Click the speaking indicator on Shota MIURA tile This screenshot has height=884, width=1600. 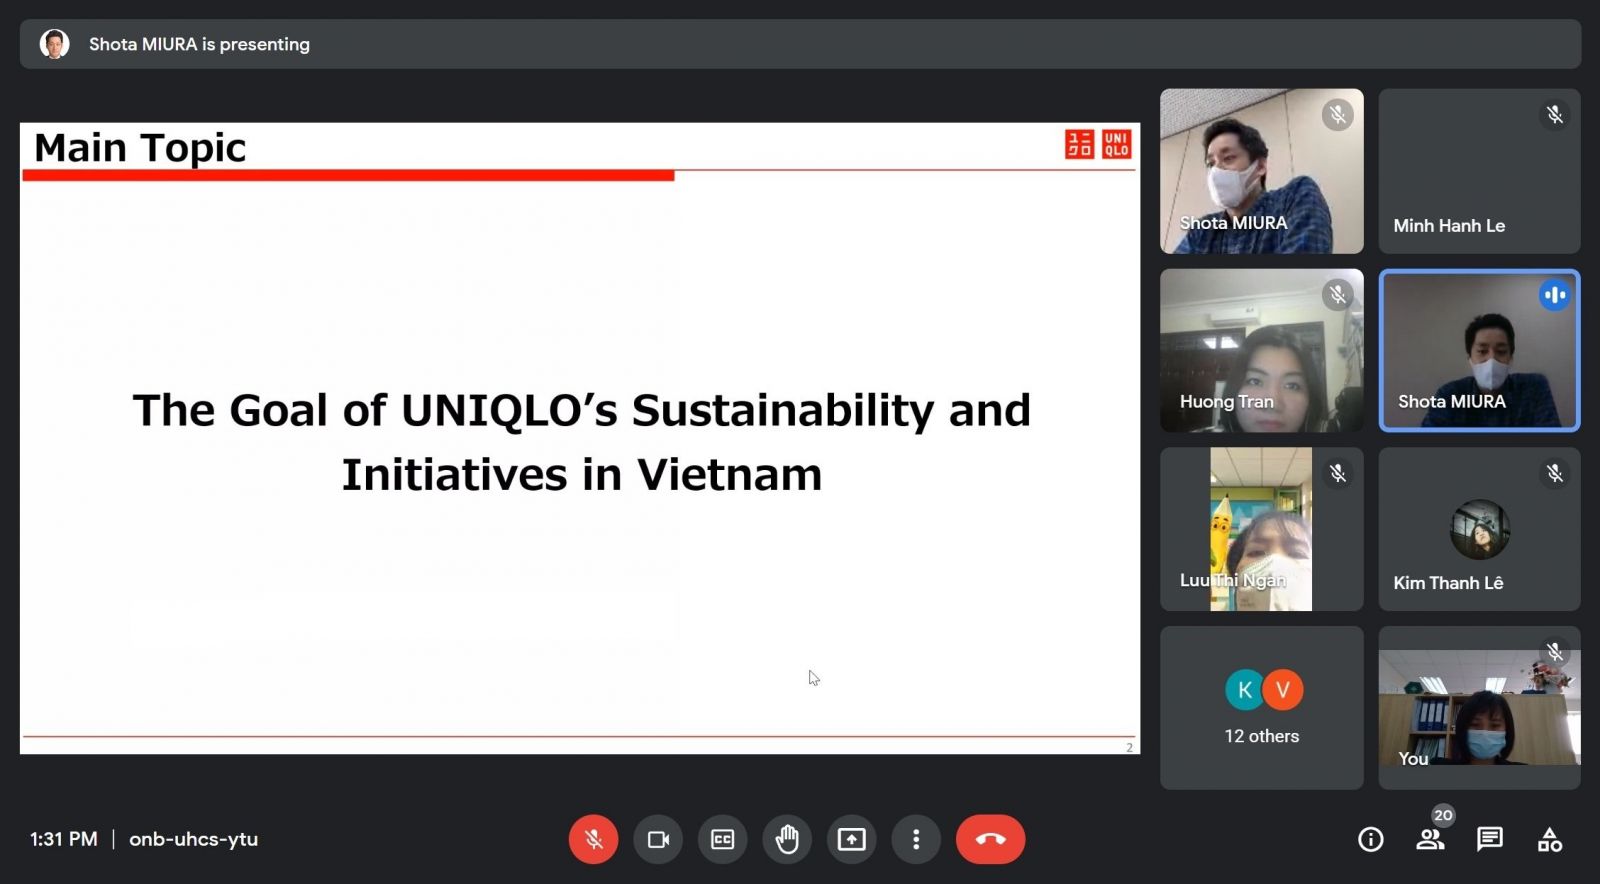coord(1555,295)
